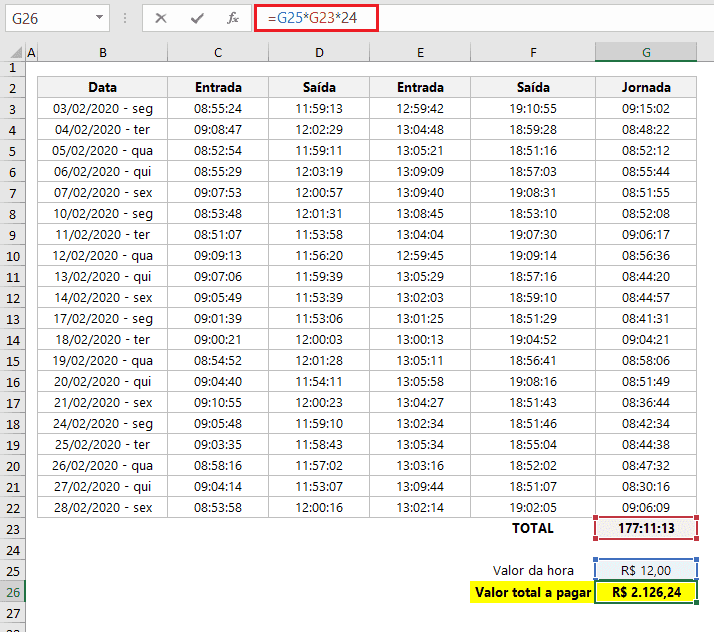This screenshot has width=714, height=632.
Task: Select the exit time 12:03:19
Action: tap(319, 172)
